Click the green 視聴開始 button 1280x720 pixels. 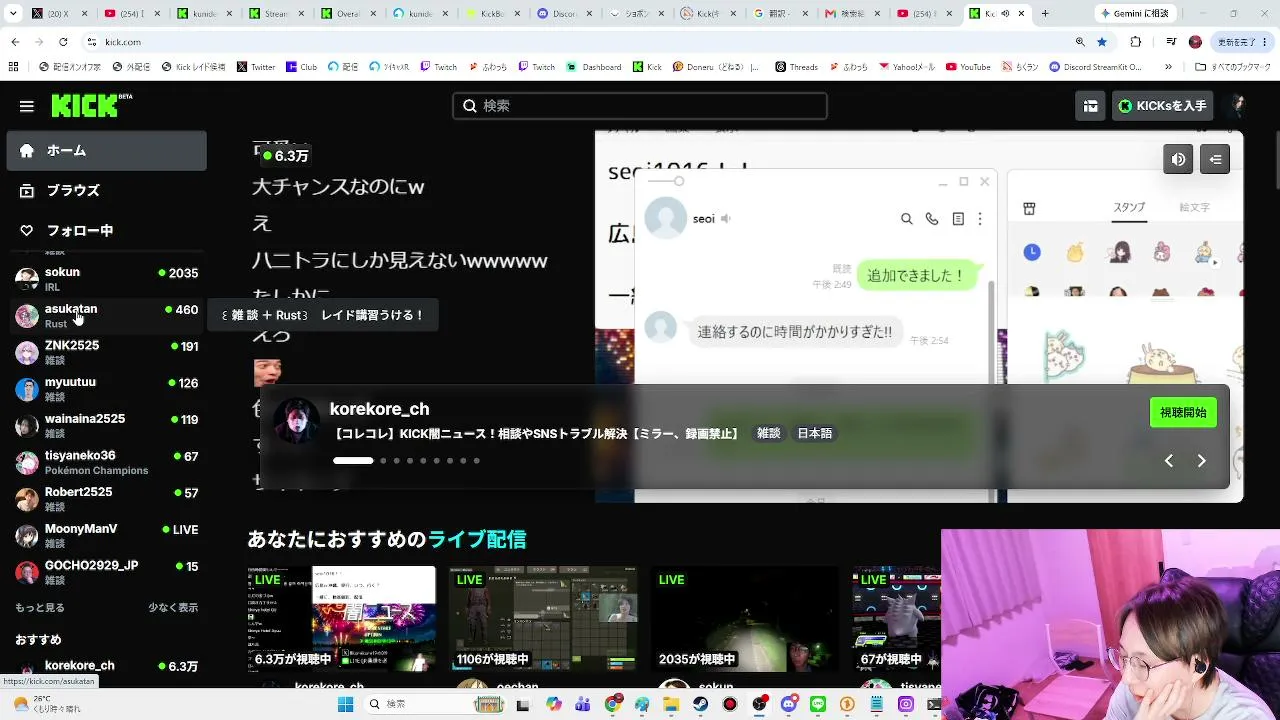click(1183, 412)
